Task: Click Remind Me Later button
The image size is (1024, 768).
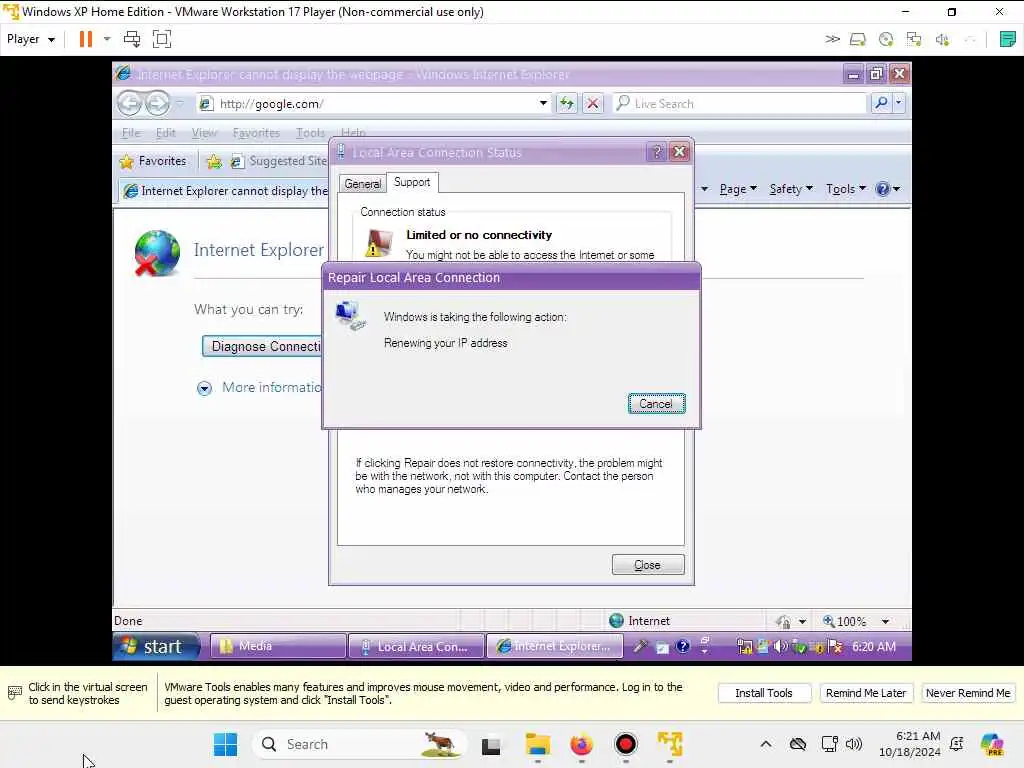Action: (865, 693)
